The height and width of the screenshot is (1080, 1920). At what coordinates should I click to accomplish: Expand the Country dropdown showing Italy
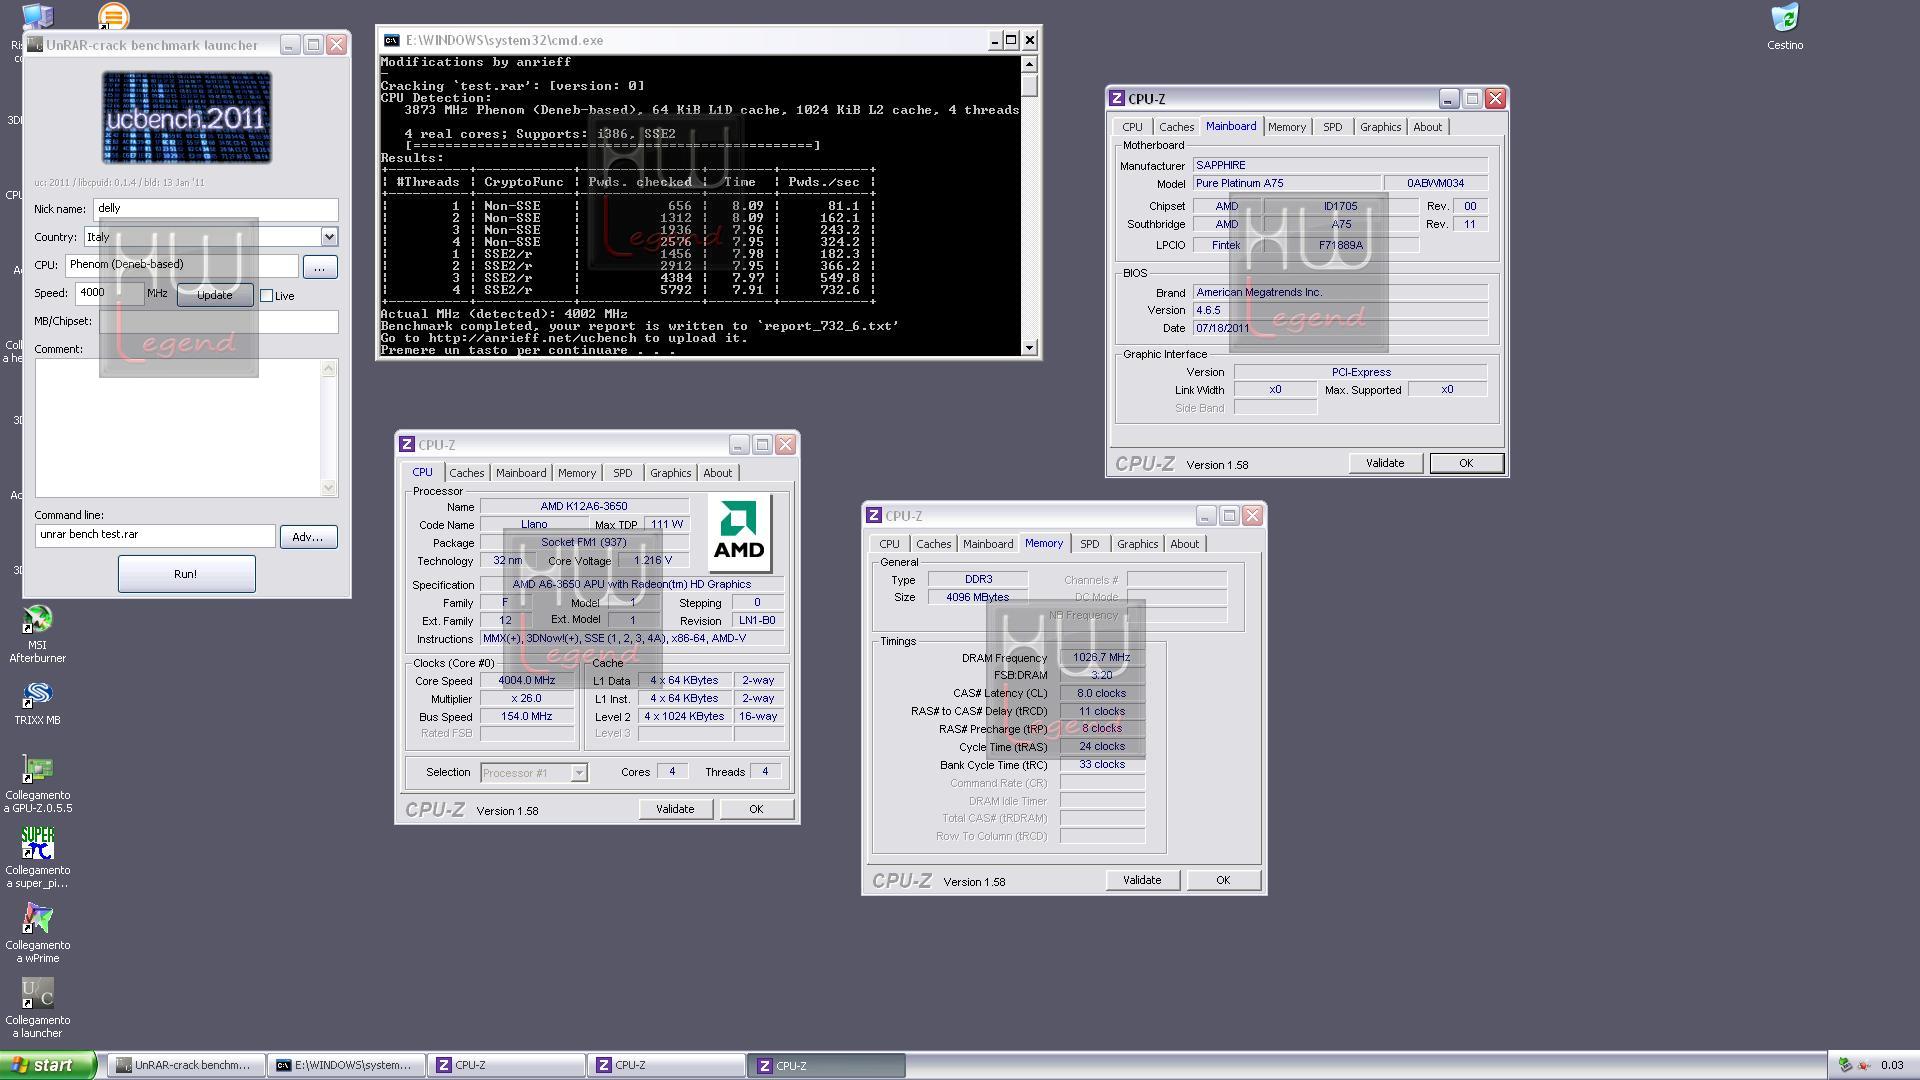[329, 237]
